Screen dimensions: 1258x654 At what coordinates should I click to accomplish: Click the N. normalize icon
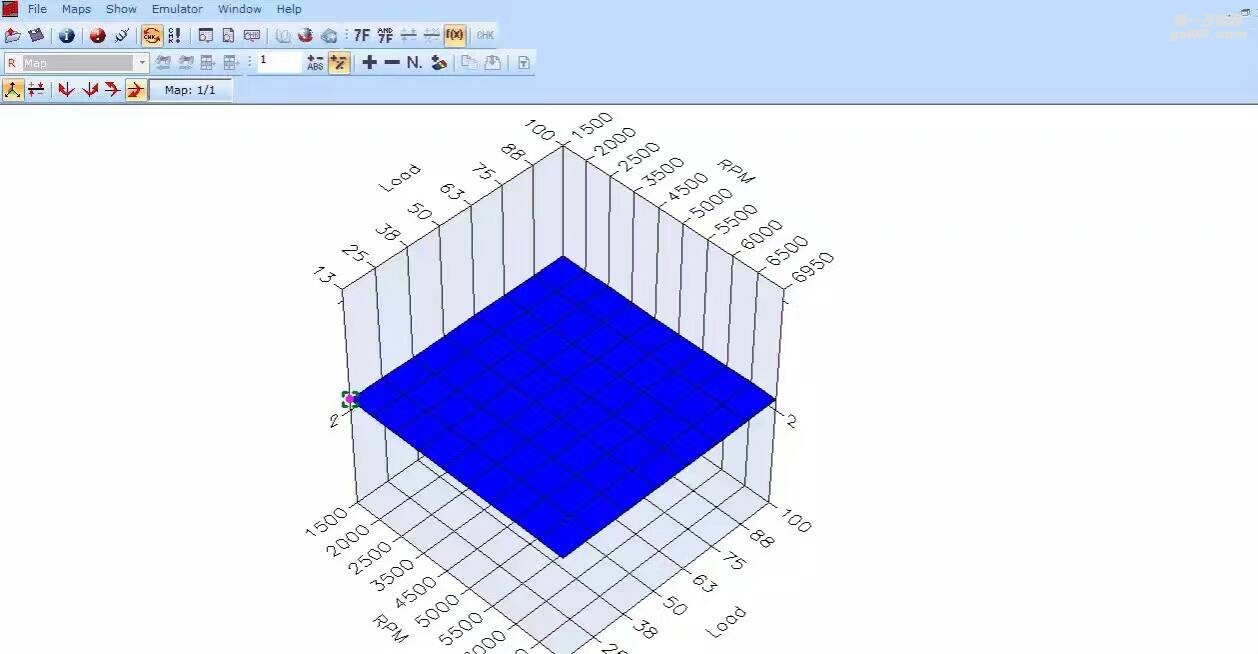pyautogui.click(x=414, y=63)
